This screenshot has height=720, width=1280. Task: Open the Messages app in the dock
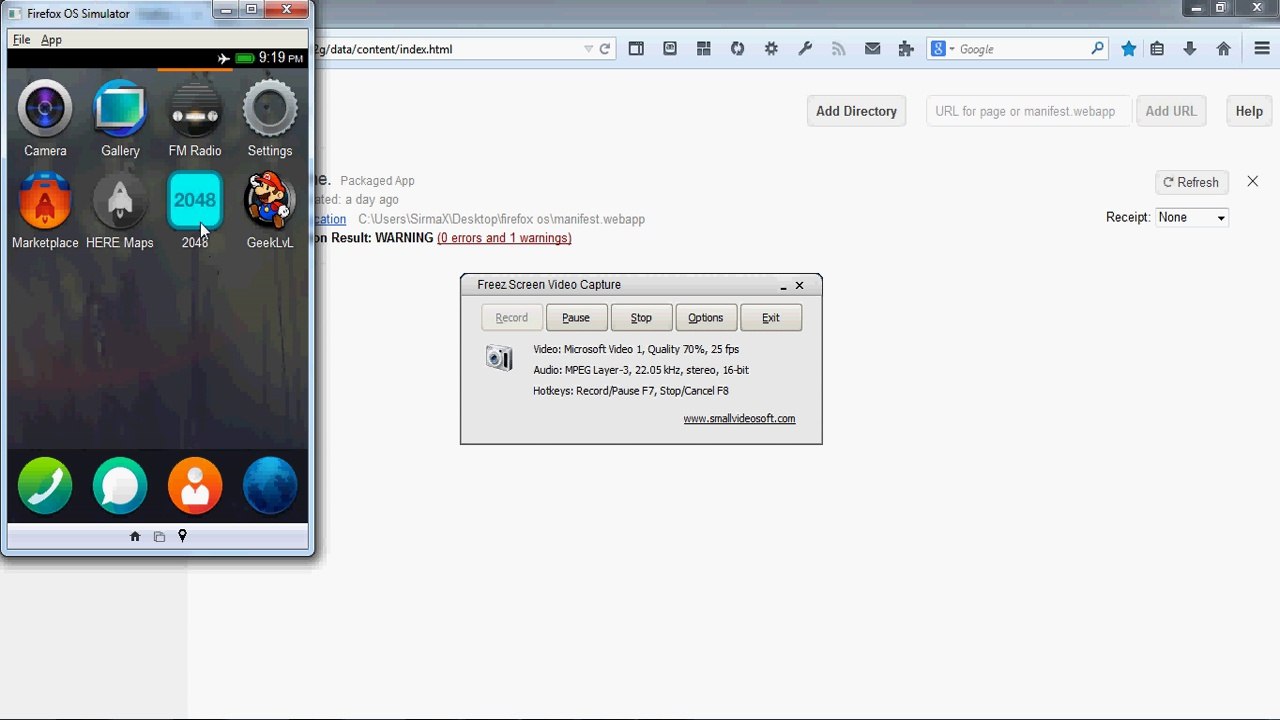click(x=120, y=486)
